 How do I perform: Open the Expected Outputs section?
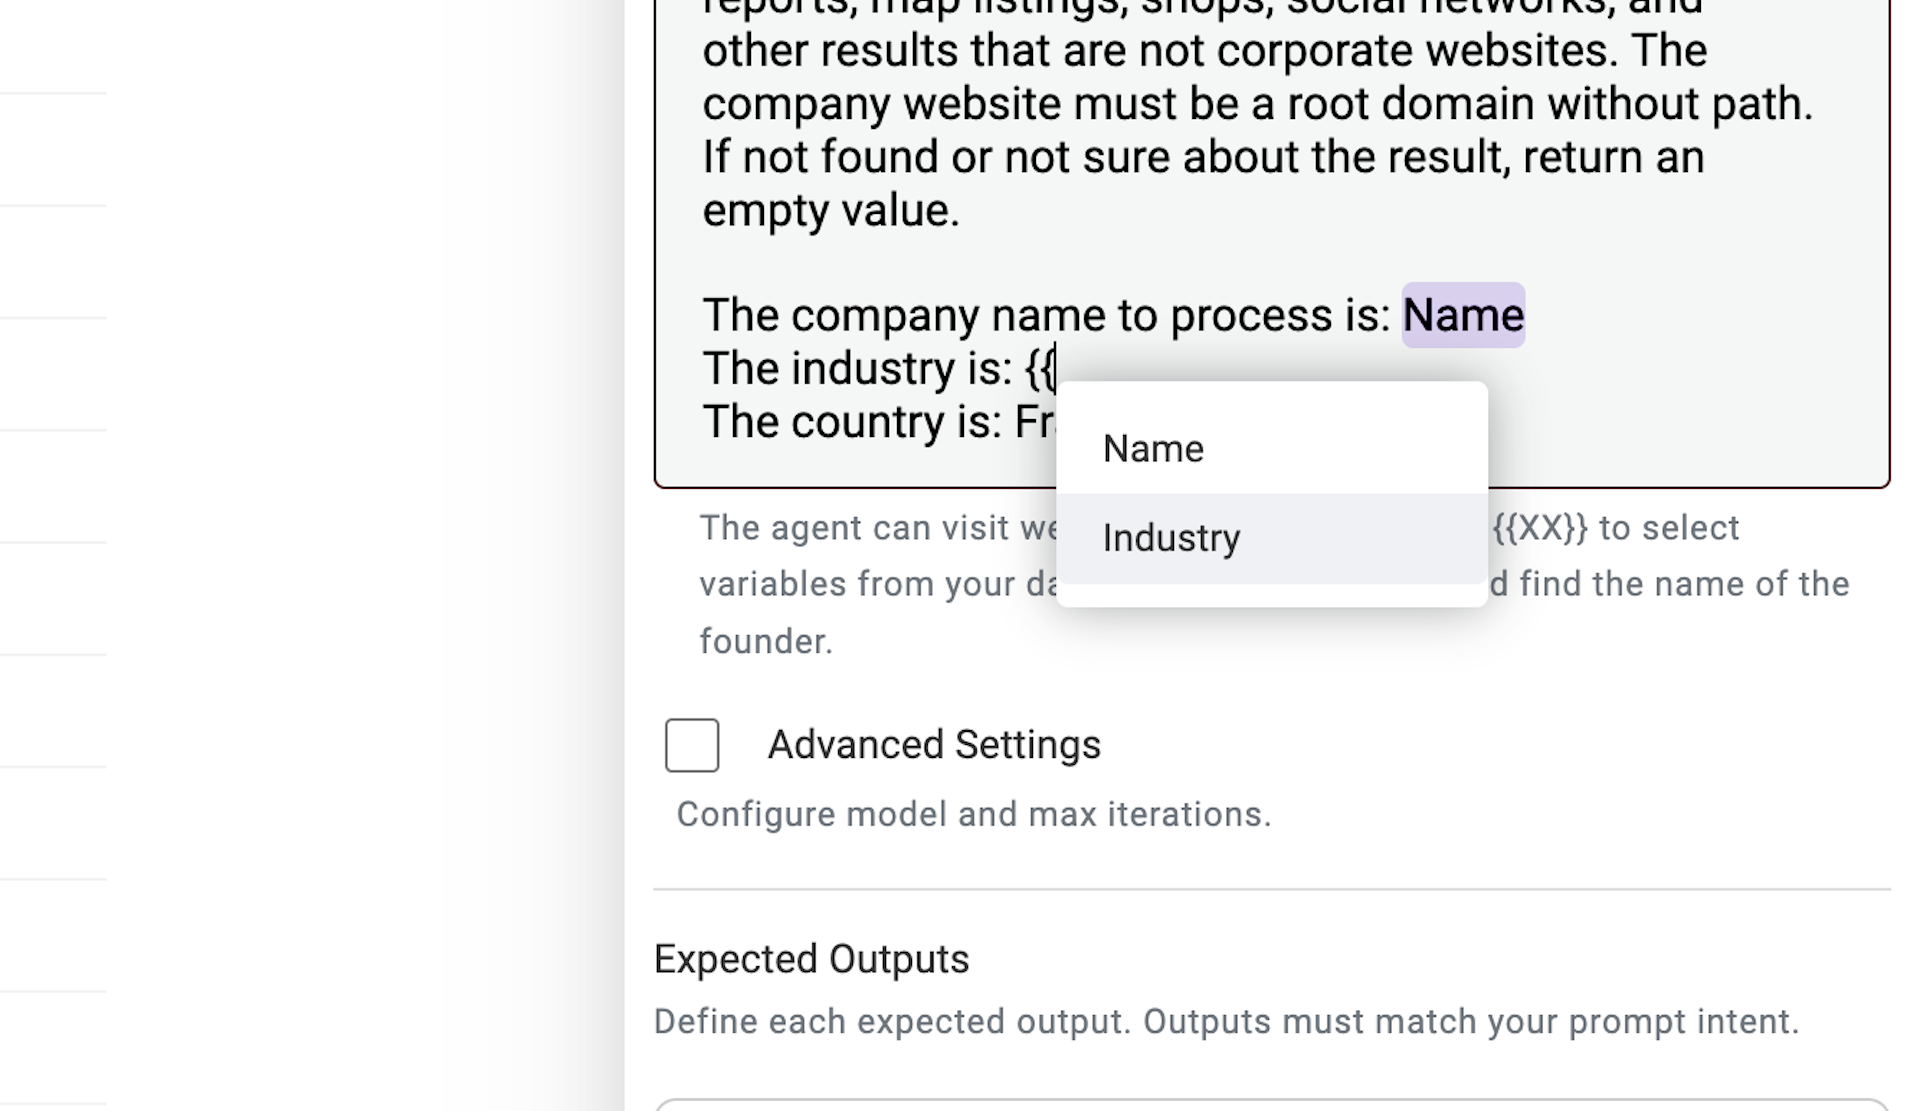pos(811,958)
